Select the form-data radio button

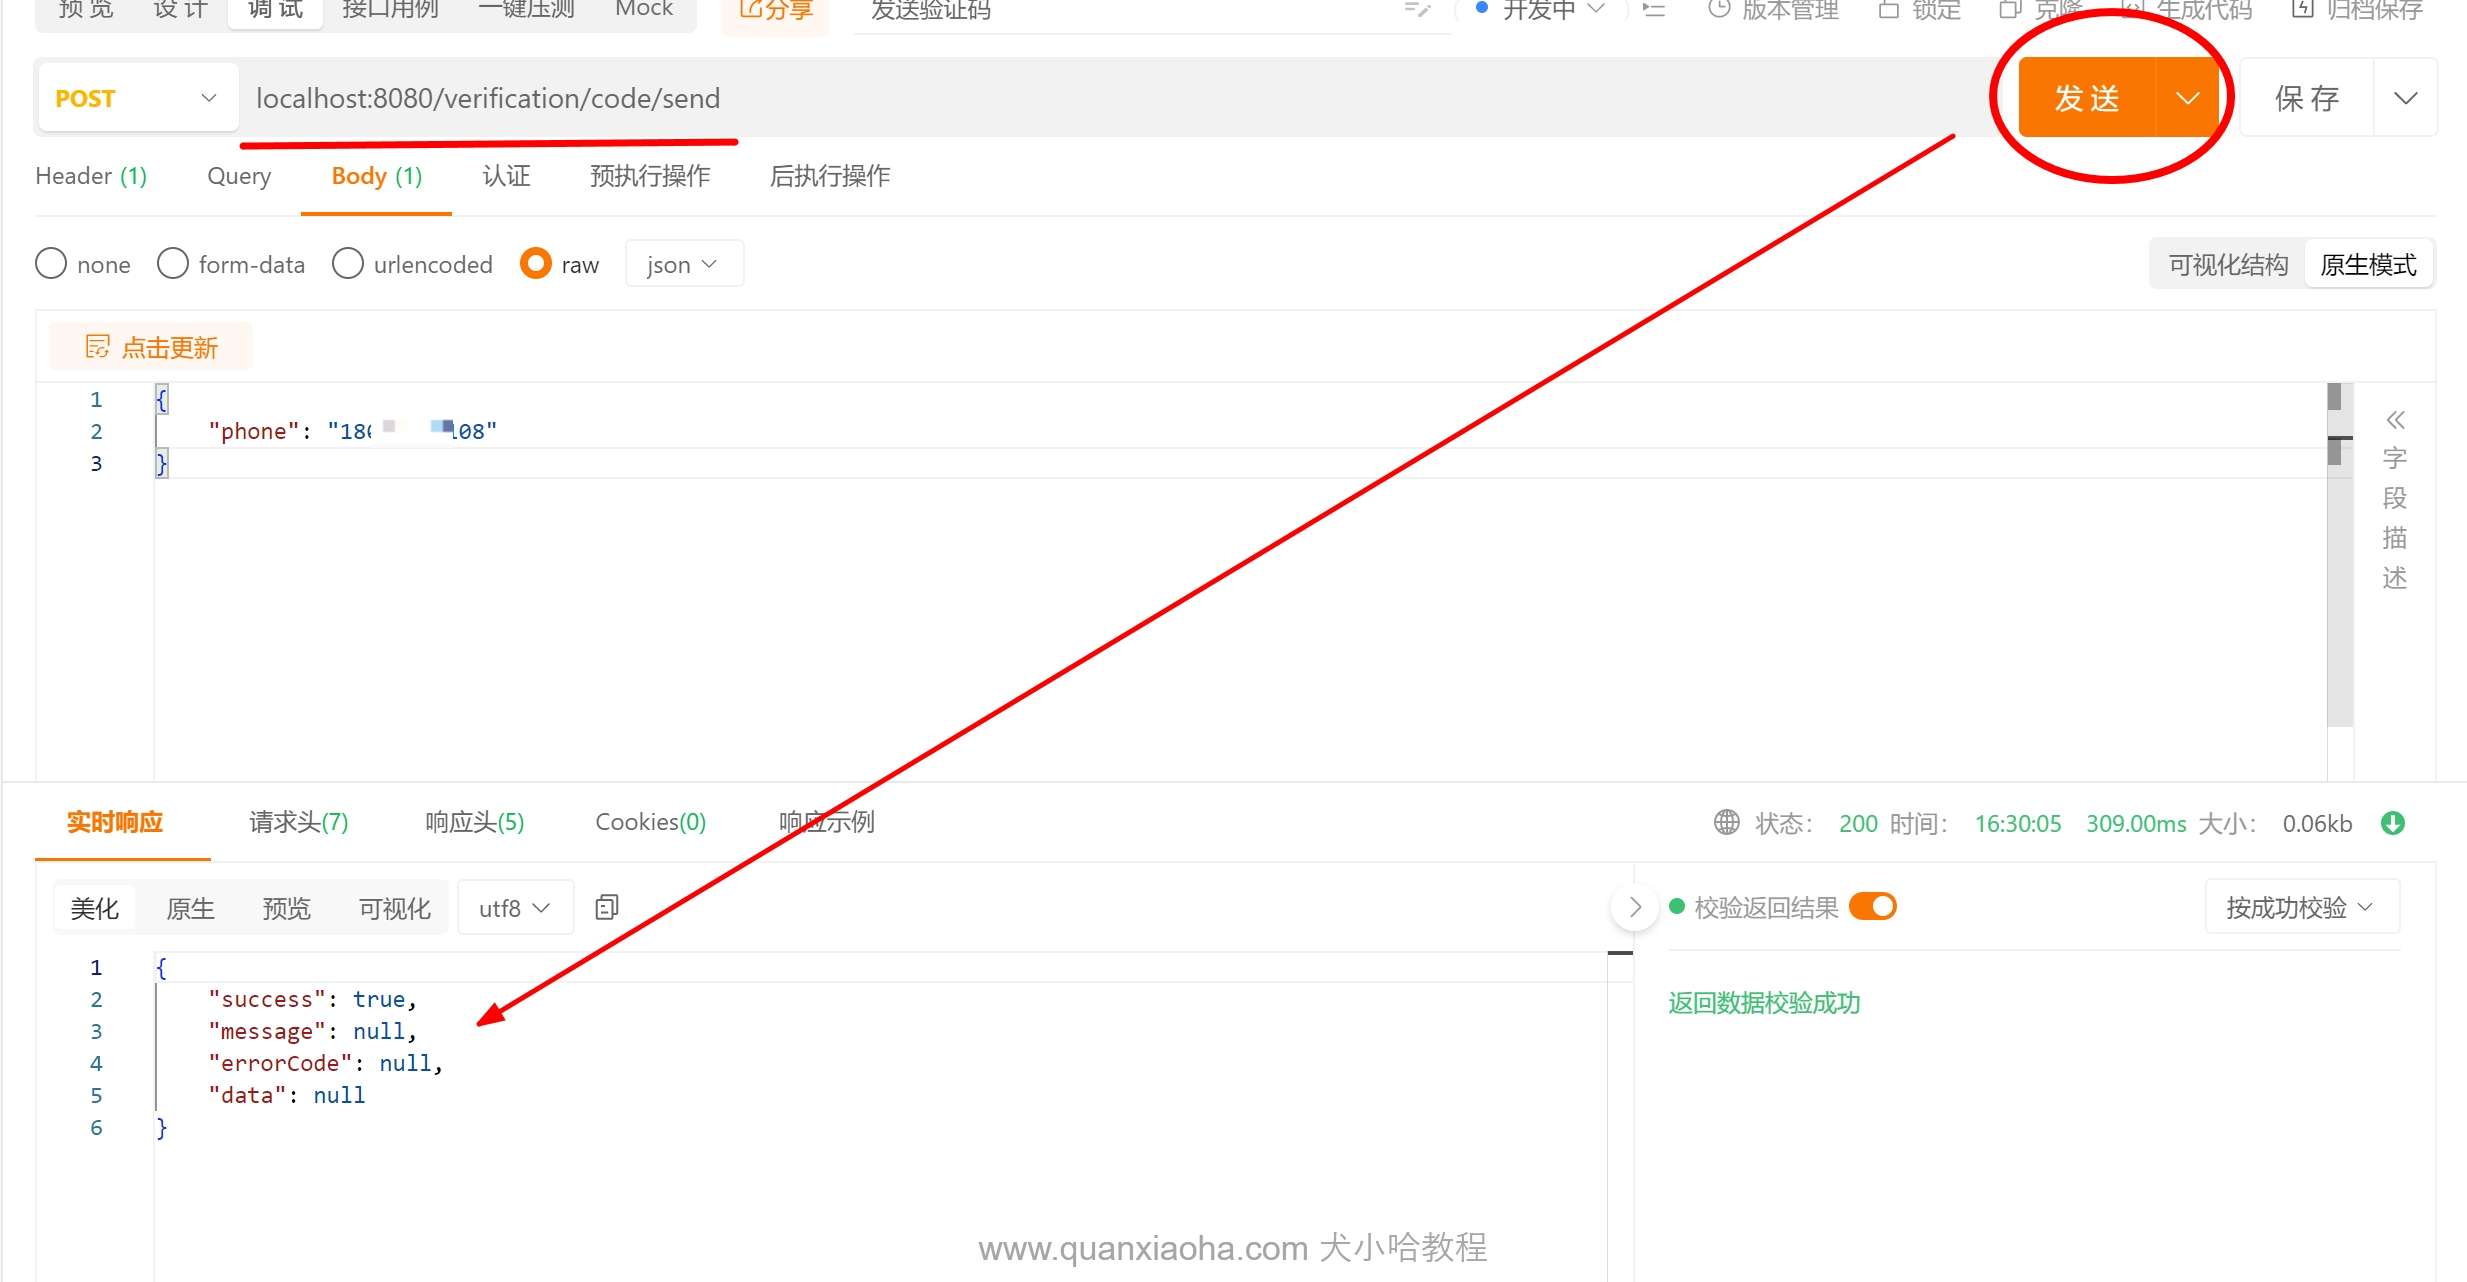pos(173,264)
